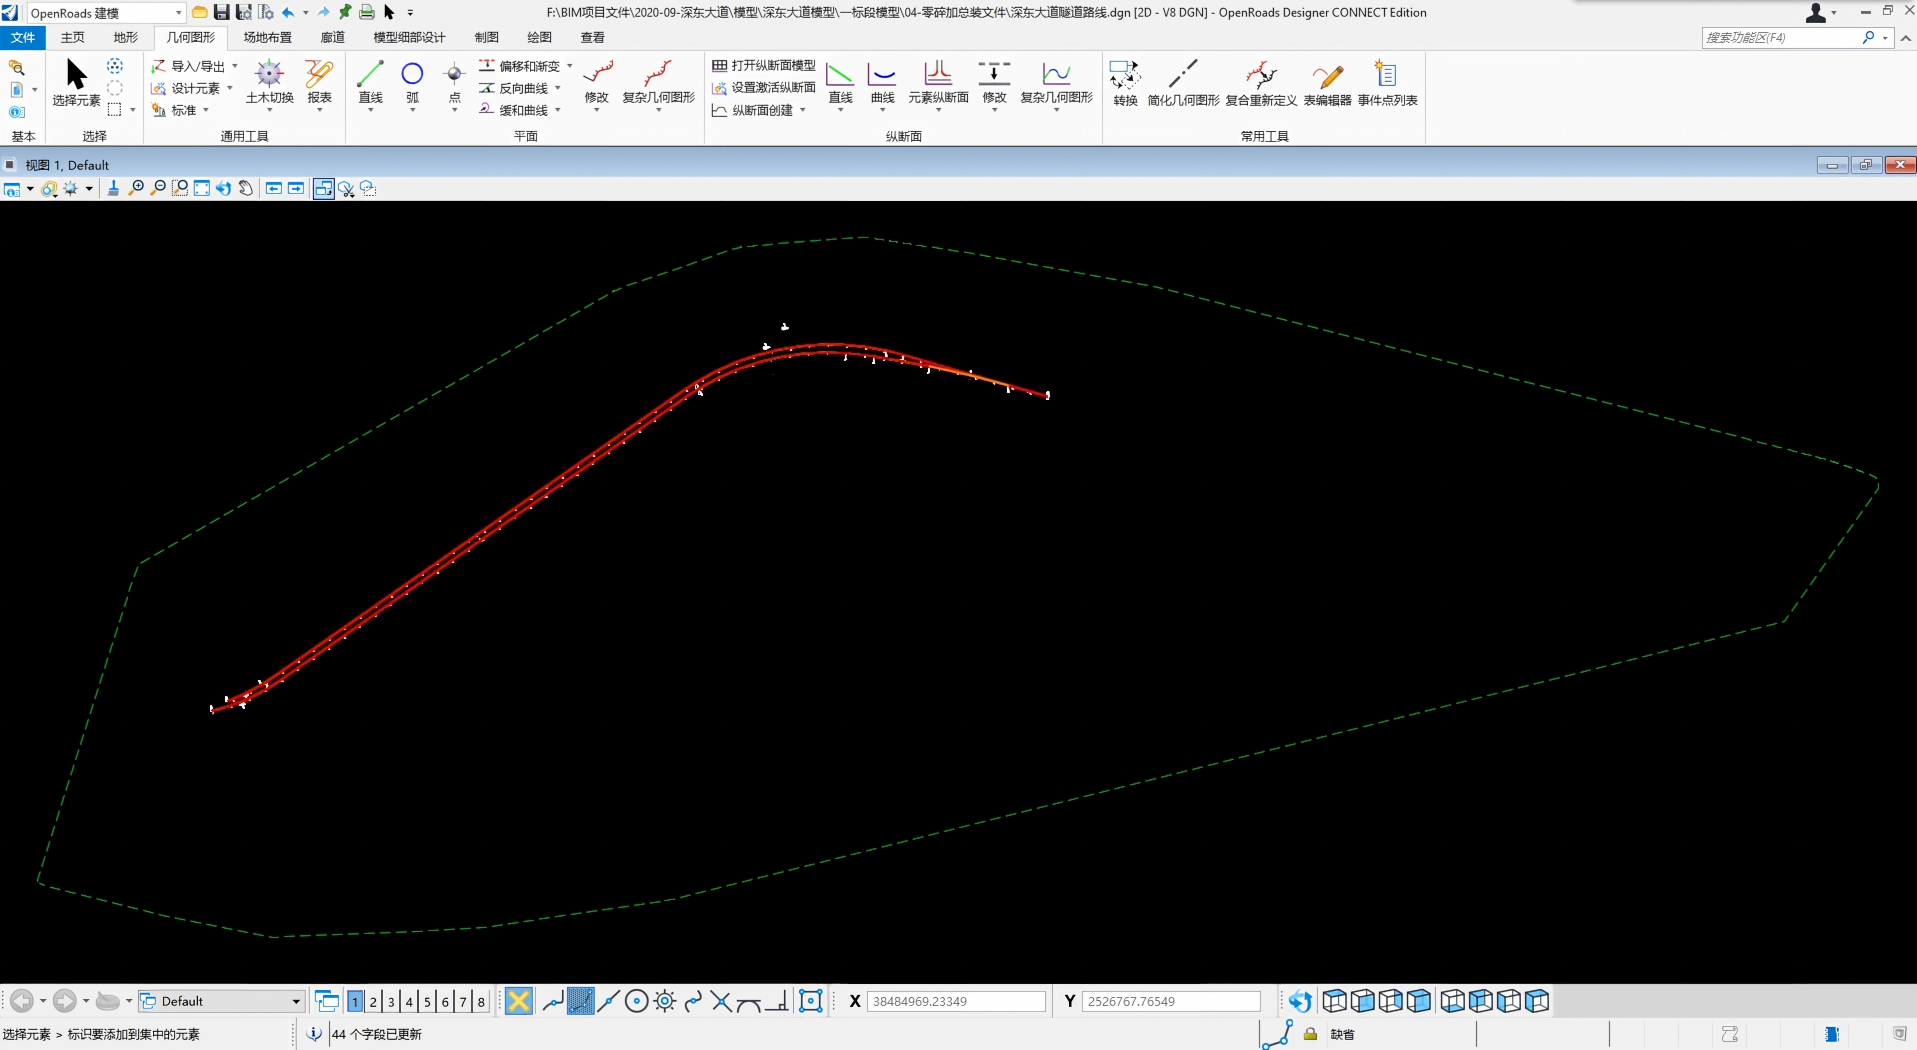Image resolution: width=1917 pixels, height=1050 pixels.
Task: Open the 事件点列表 event point list
Action: [1387, 83]
